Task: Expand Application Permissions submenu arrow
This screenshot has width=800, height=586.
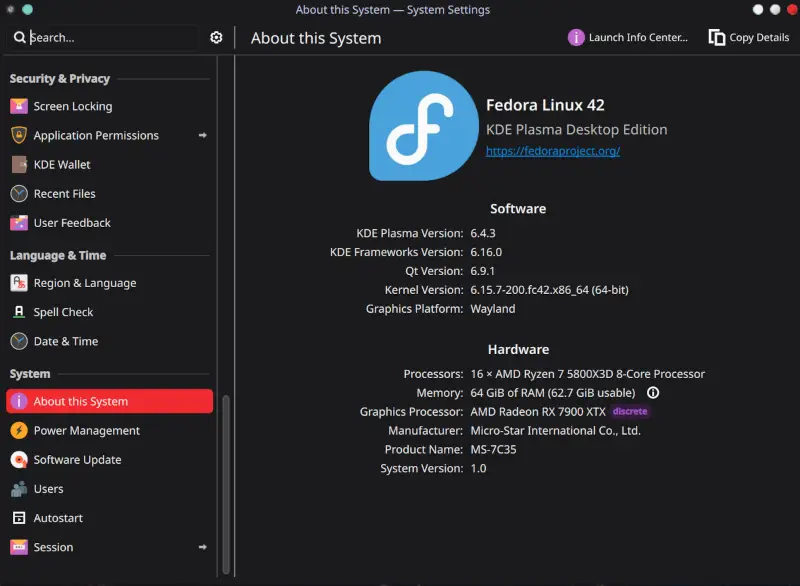Action: [x=203, y=135]
